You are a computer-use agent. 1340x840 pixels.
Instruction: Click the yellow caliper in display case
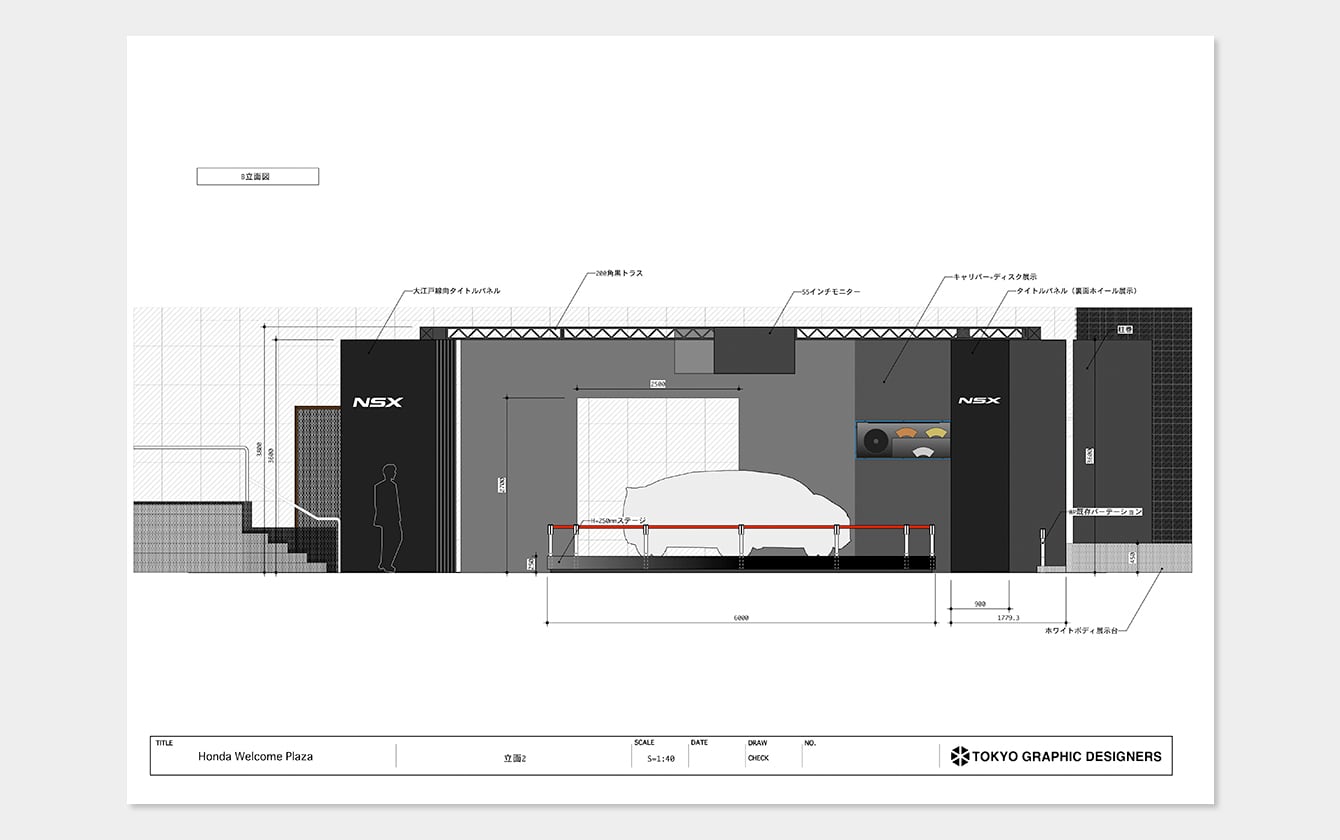[x=935, y=433]
